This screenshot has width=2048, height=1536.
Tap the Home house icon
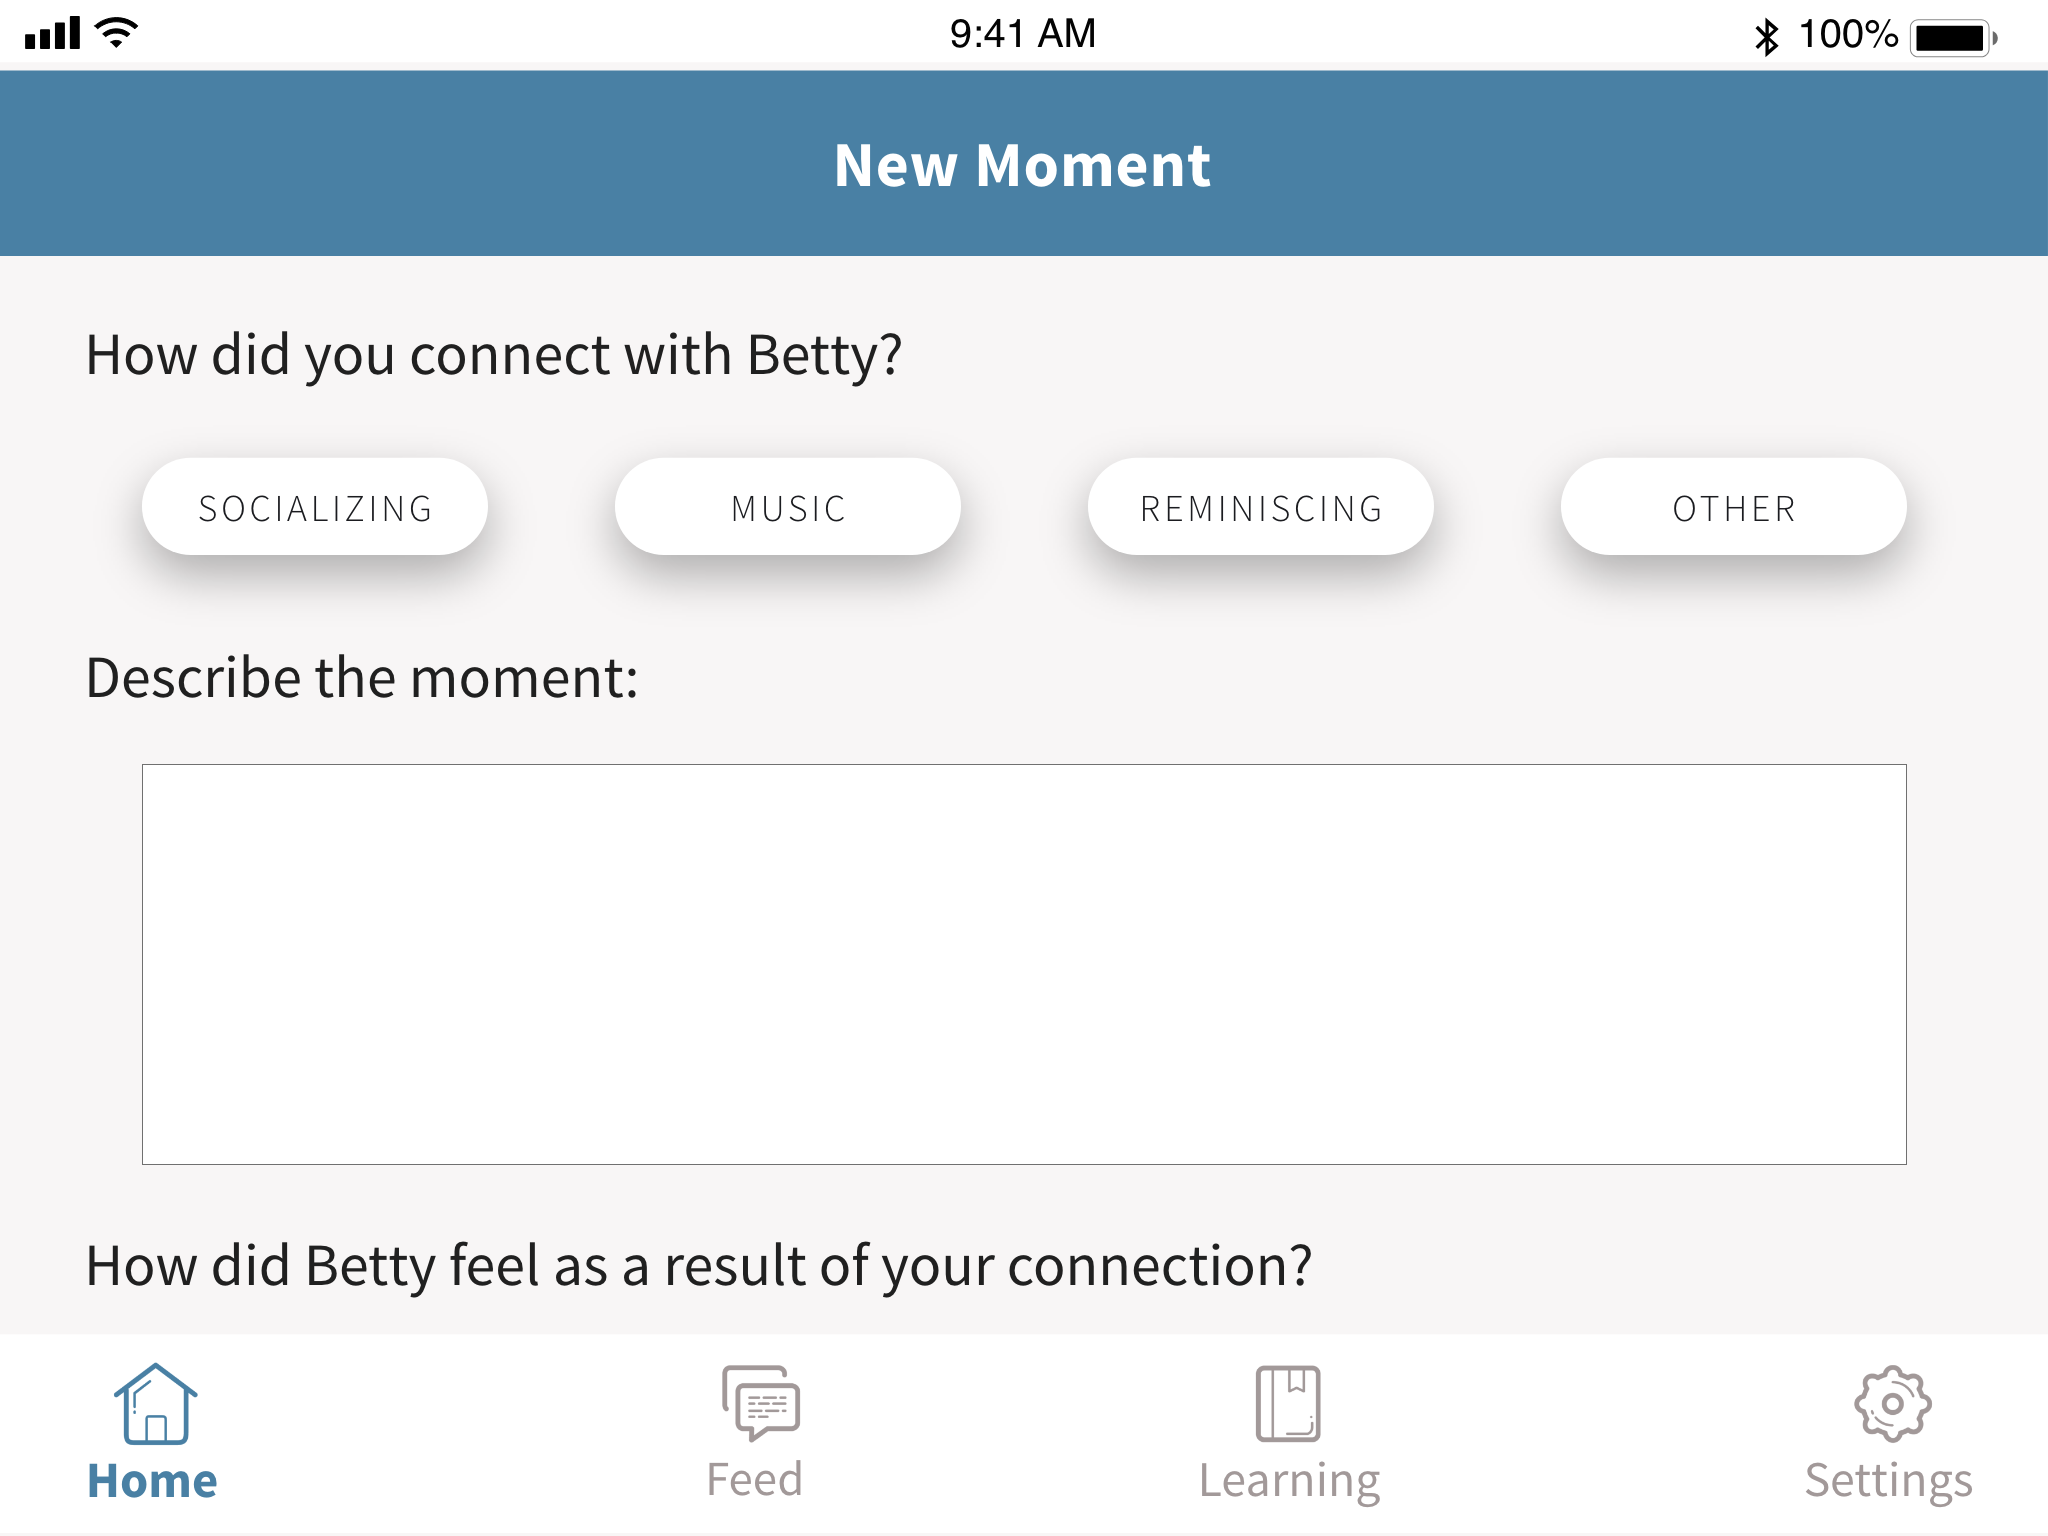pyautogui.click(x=155, y=1404)
